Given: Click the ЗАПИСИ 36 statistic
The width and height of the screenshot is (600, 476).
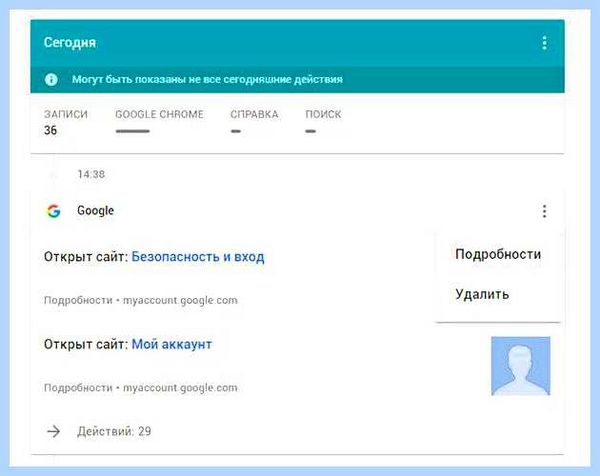Looking at the screenshot, I should coord(66,122).
